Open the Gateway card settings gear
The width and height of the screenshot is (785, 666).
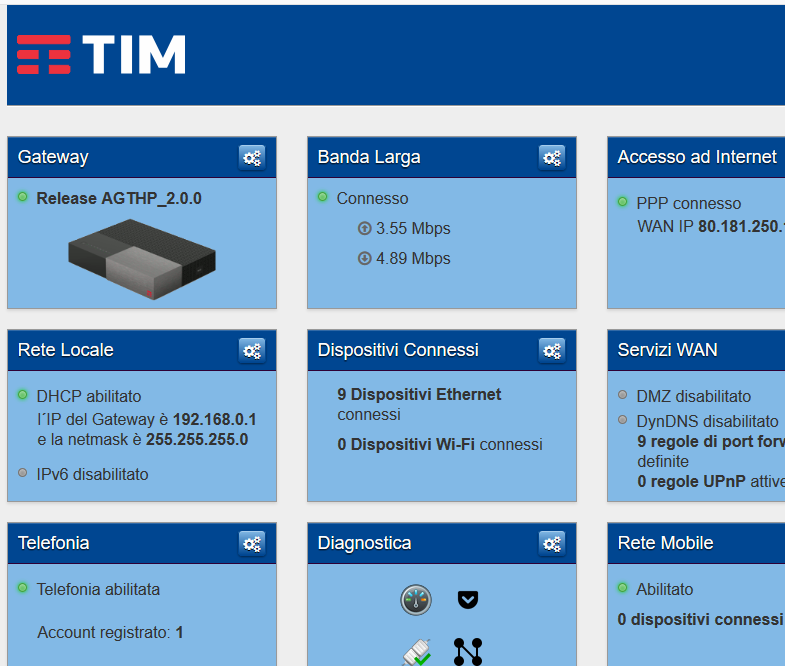pyautogui.click(x=252, y=158)
